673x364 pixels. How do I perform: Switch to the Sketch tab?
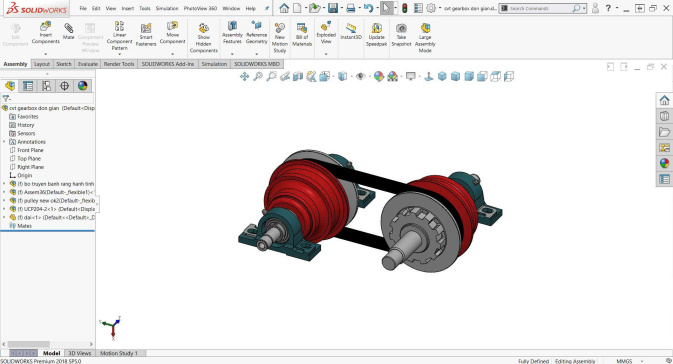[x=64, y=64]
